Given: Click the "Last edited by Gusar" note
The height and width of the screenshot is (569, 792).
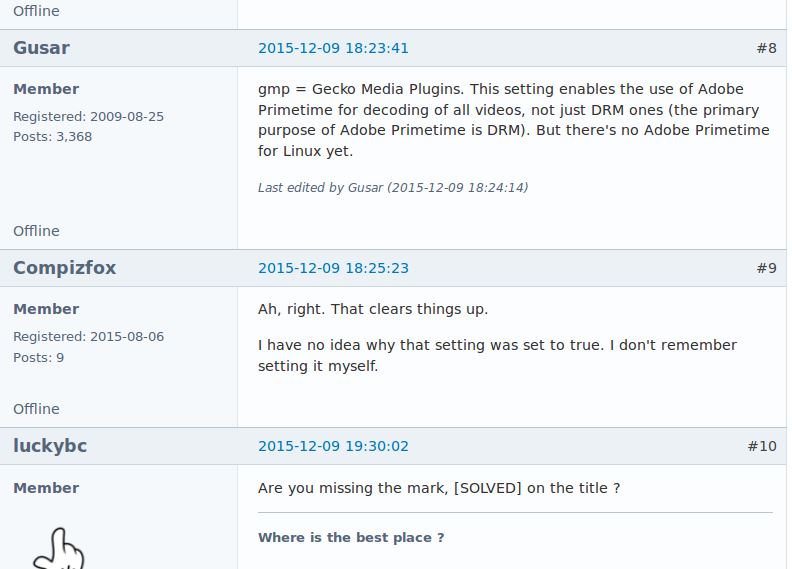Looking at the screenshot, I should tap(393, 188).
